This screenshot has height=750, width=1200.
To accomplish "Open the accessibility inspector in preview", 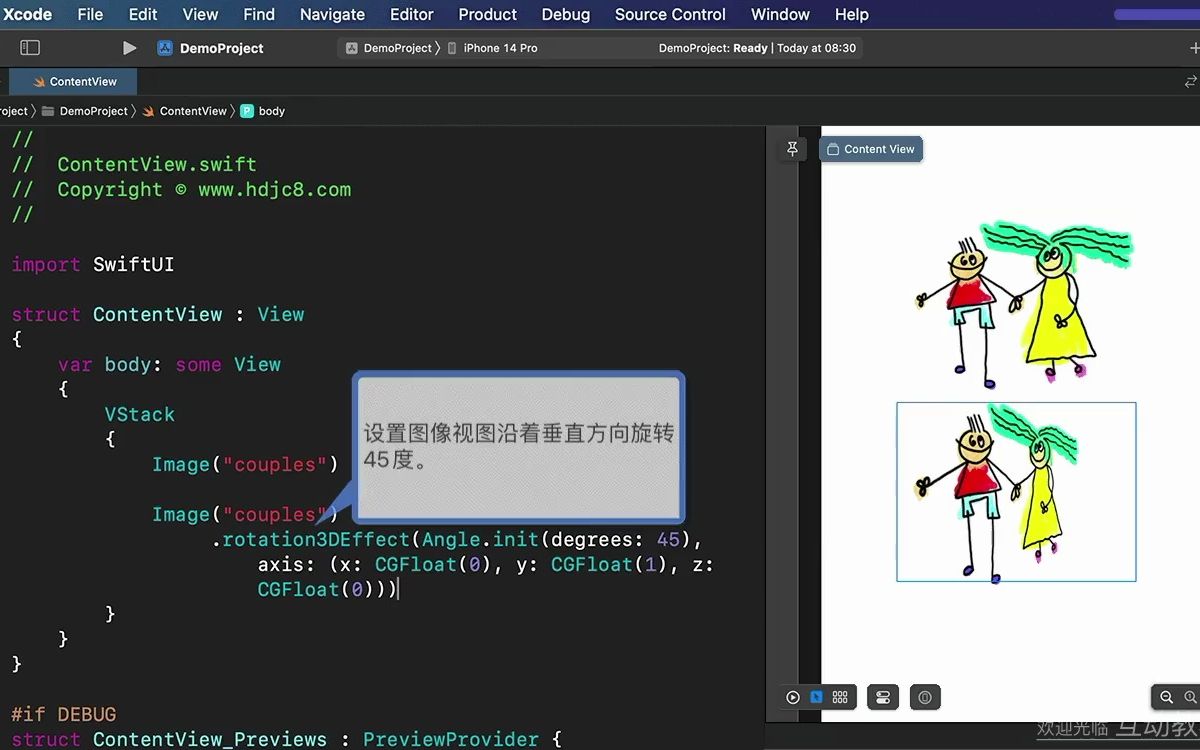I will pyautogui.click(x=925, y=697).
